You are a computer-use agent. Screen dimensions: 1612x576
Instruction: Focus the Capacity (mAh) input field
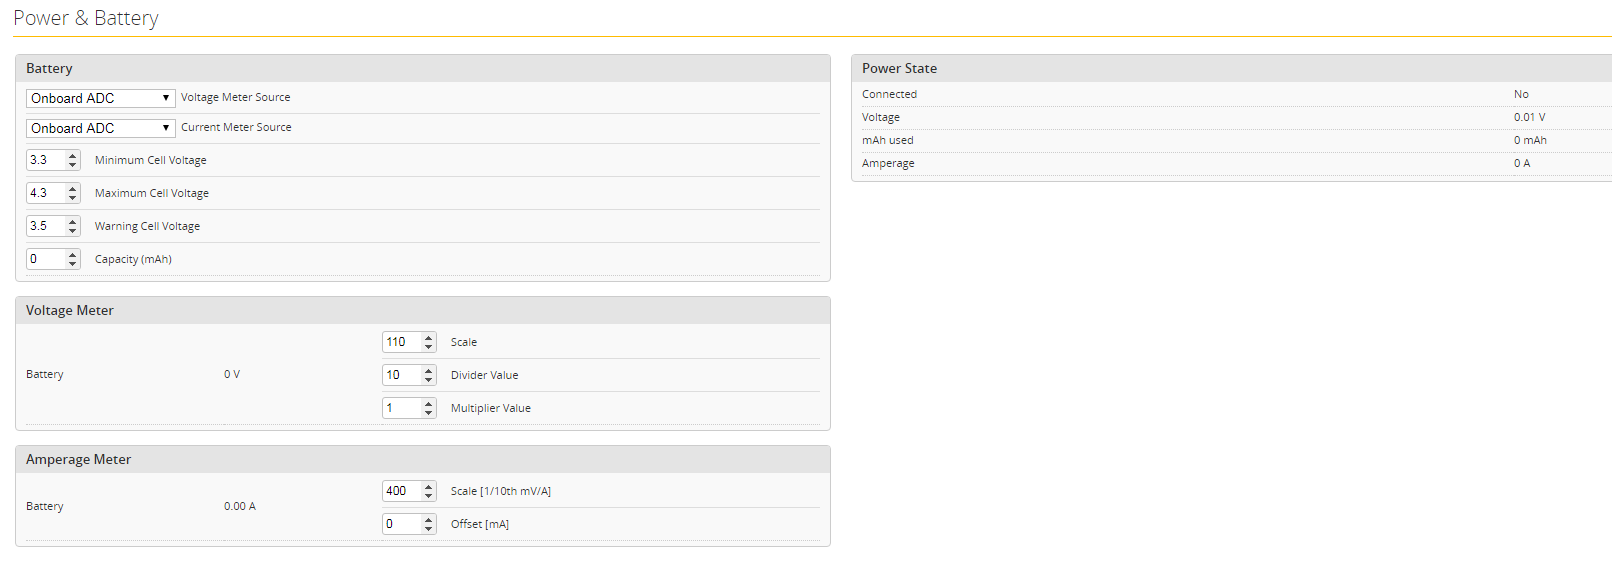point(45,259)
